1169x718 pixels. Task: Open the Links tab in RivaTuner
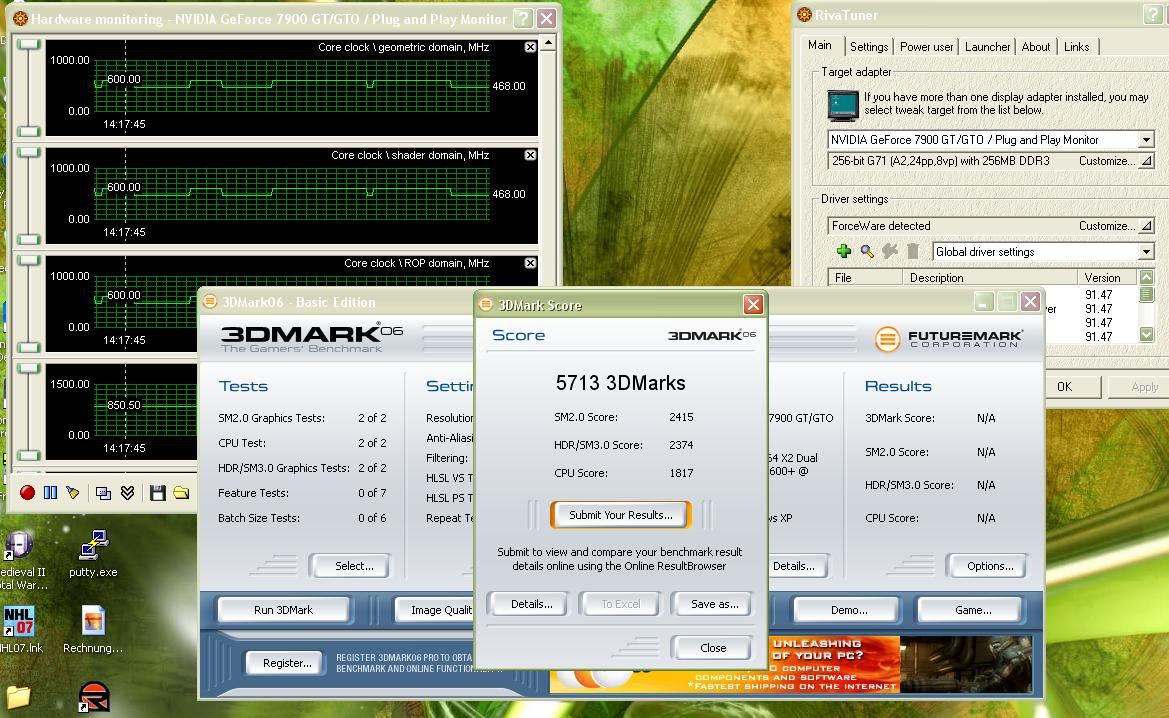[1077, 47]
